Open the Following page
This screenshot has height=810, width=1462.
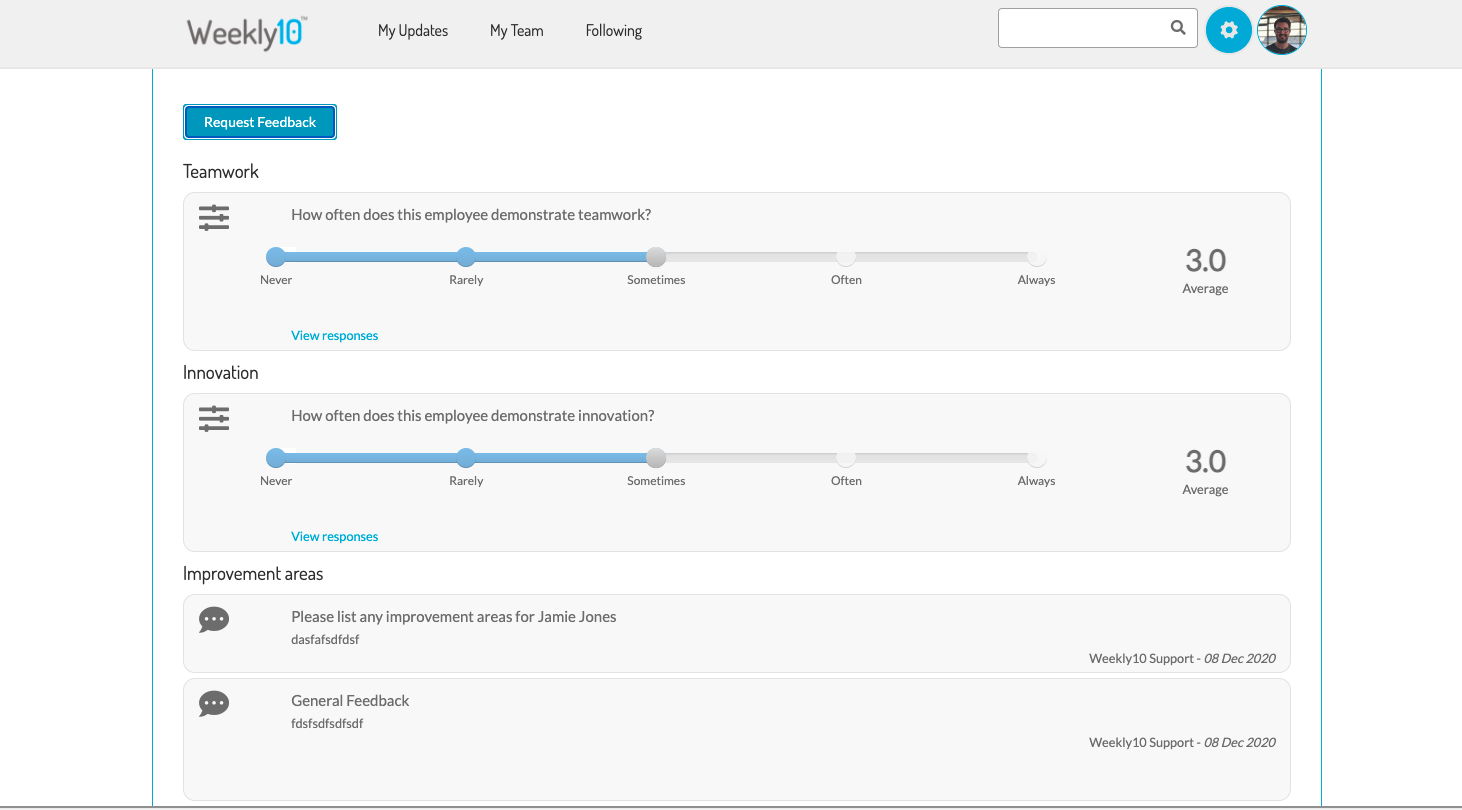pos(613,31)
